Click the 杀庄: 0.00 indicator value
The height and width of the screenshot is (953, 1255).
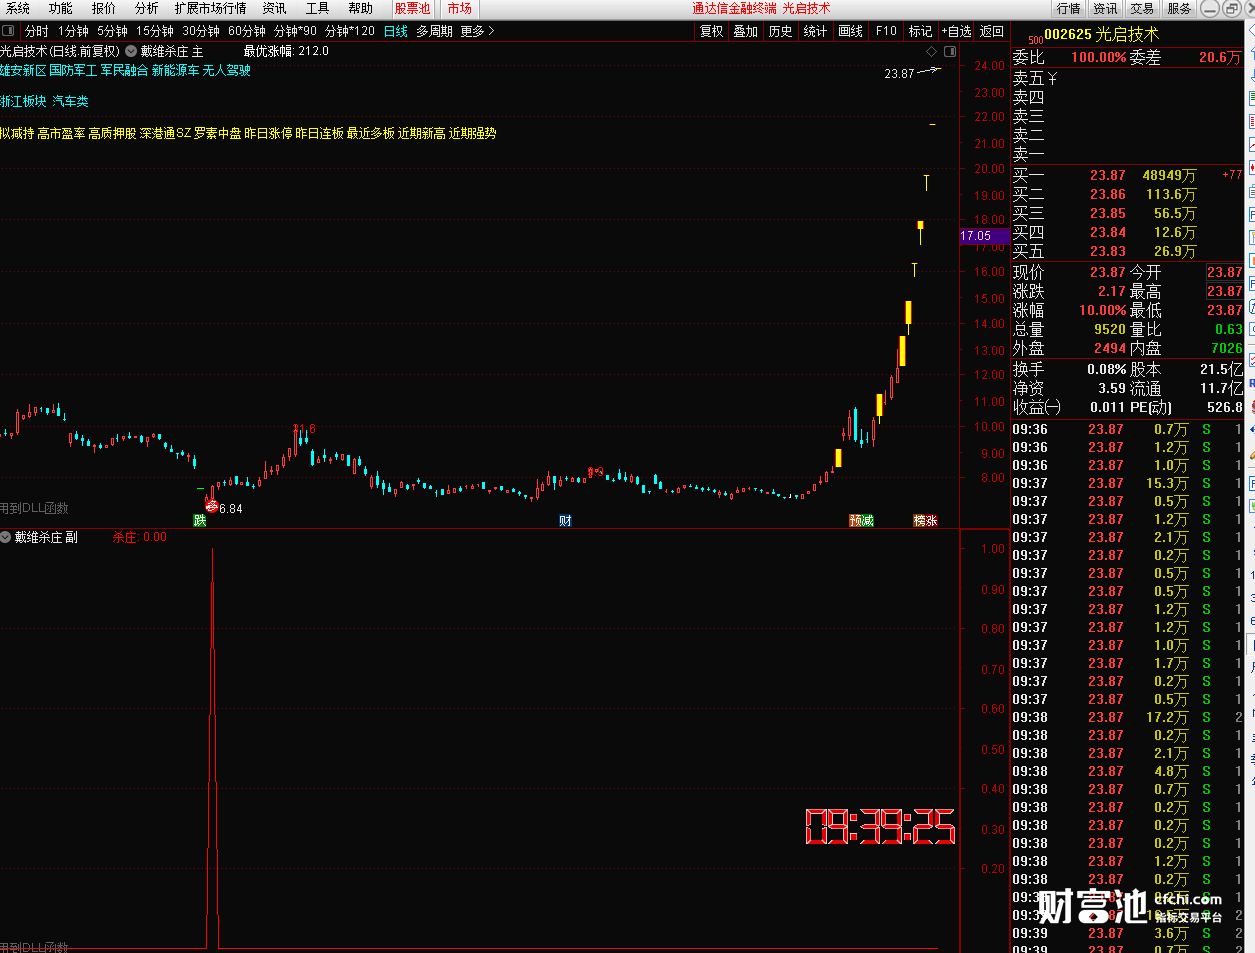pyautogui.click(x=140, y=537)
